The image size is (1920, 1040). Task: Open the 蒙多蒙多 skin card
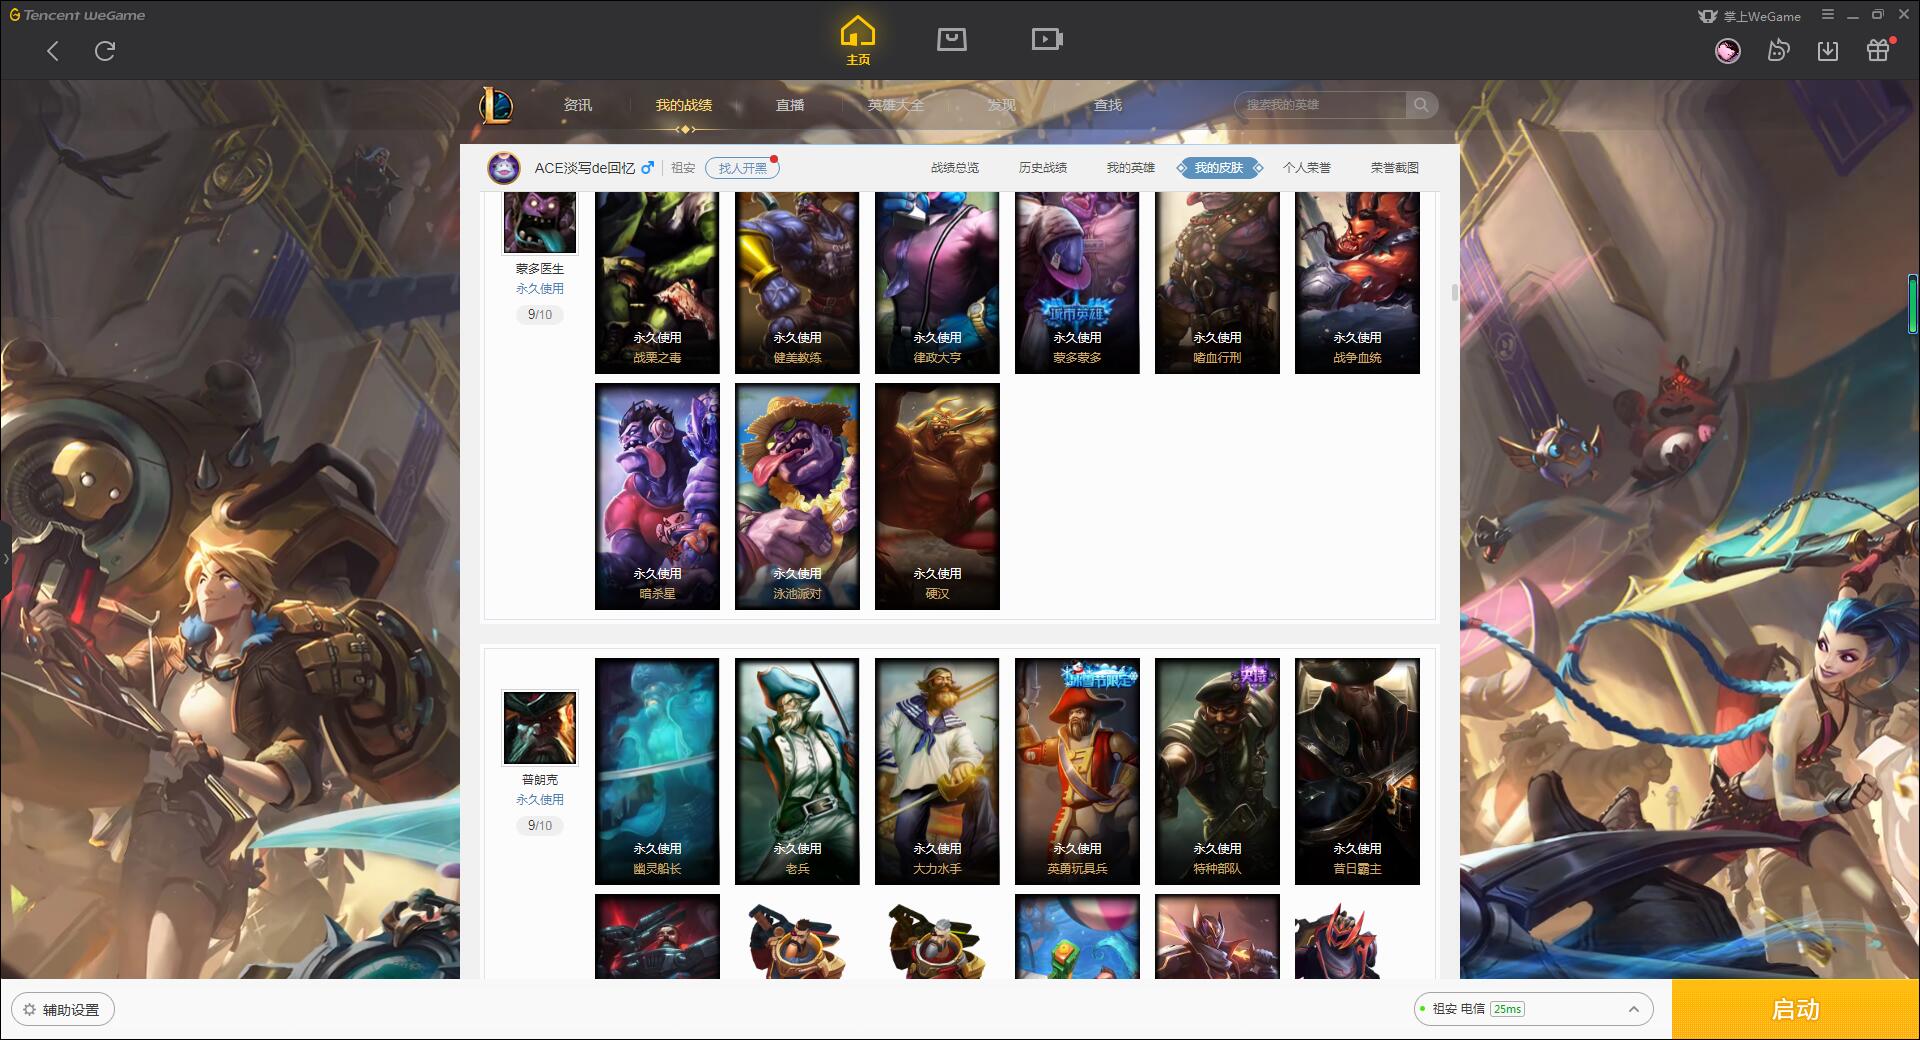coord(1077,283)
